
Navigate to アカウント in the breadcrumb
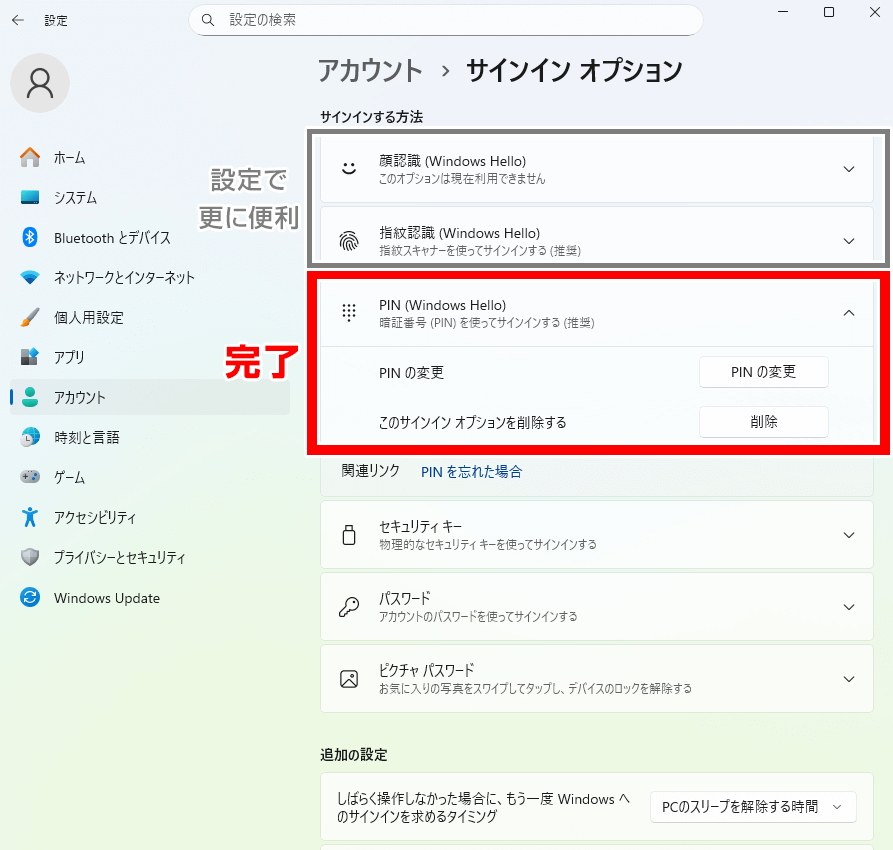pos(370,71)
